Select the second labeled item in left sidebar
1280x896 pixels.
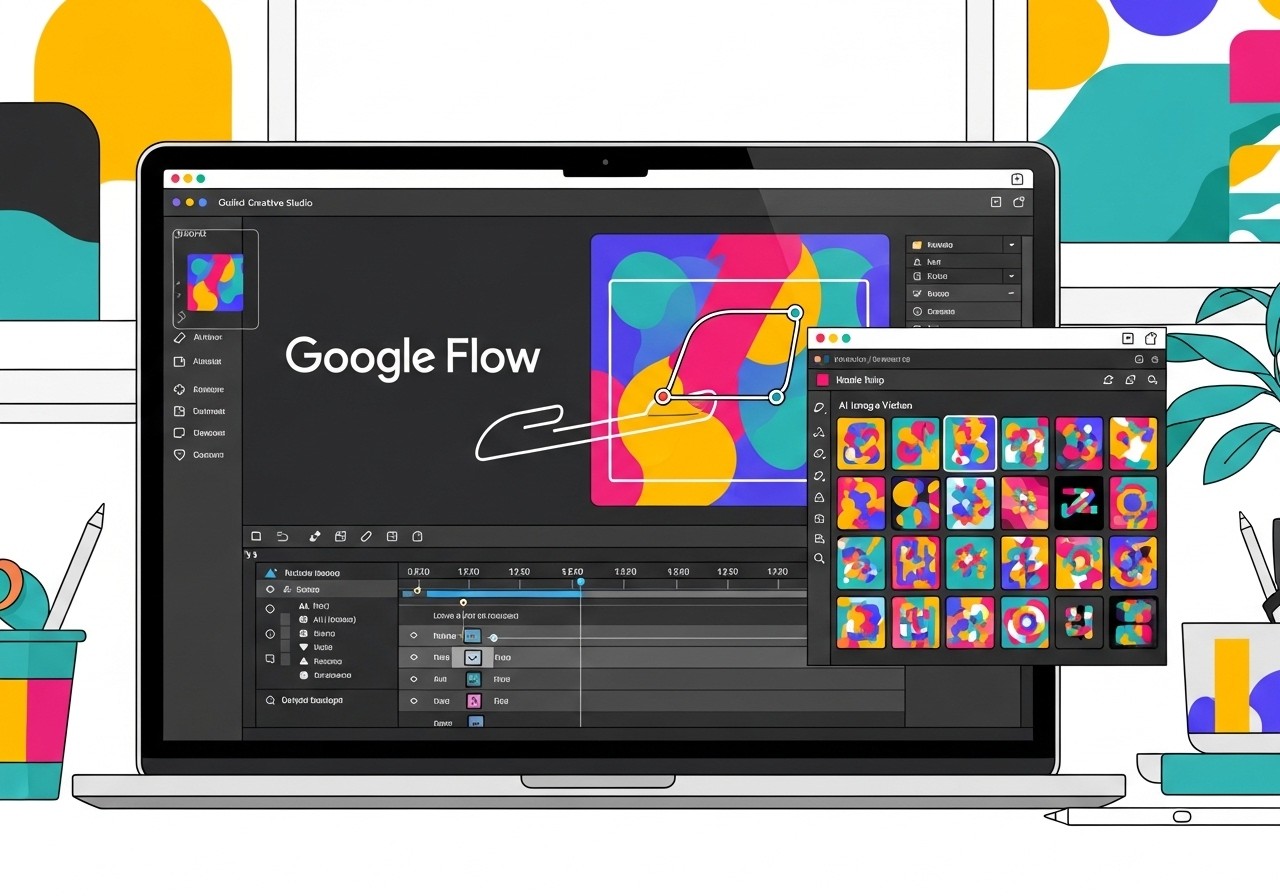click(x=207, y=362)
